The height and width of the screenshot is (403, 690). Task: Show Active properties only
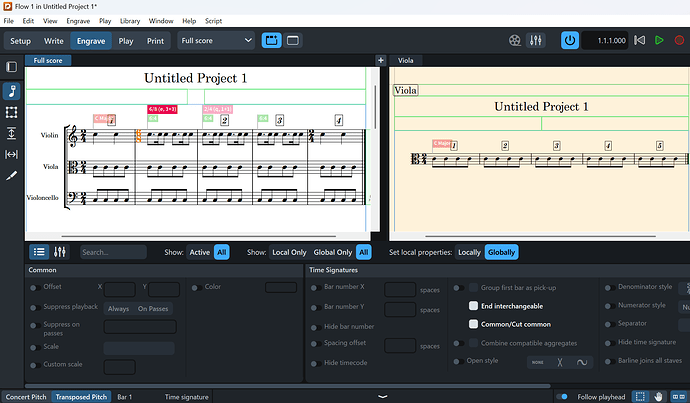point(200,252)
